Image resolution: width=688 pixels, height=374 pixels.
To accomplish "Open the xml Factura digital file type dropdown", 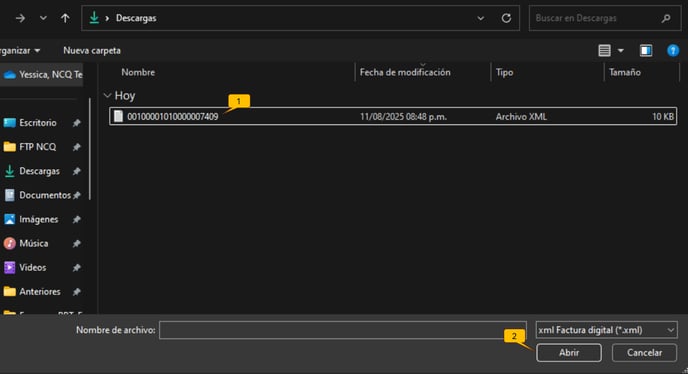I will [x=606, y=330].
